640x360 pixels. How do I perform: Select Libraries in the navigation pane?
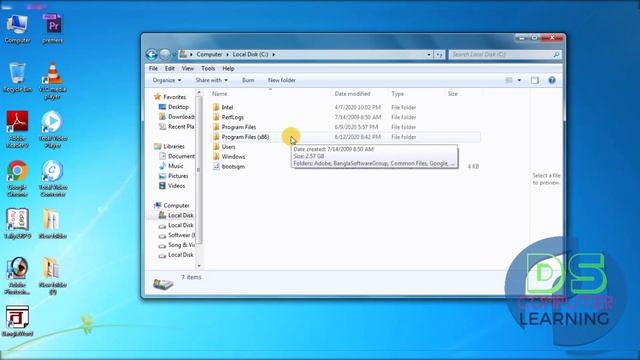169,146
